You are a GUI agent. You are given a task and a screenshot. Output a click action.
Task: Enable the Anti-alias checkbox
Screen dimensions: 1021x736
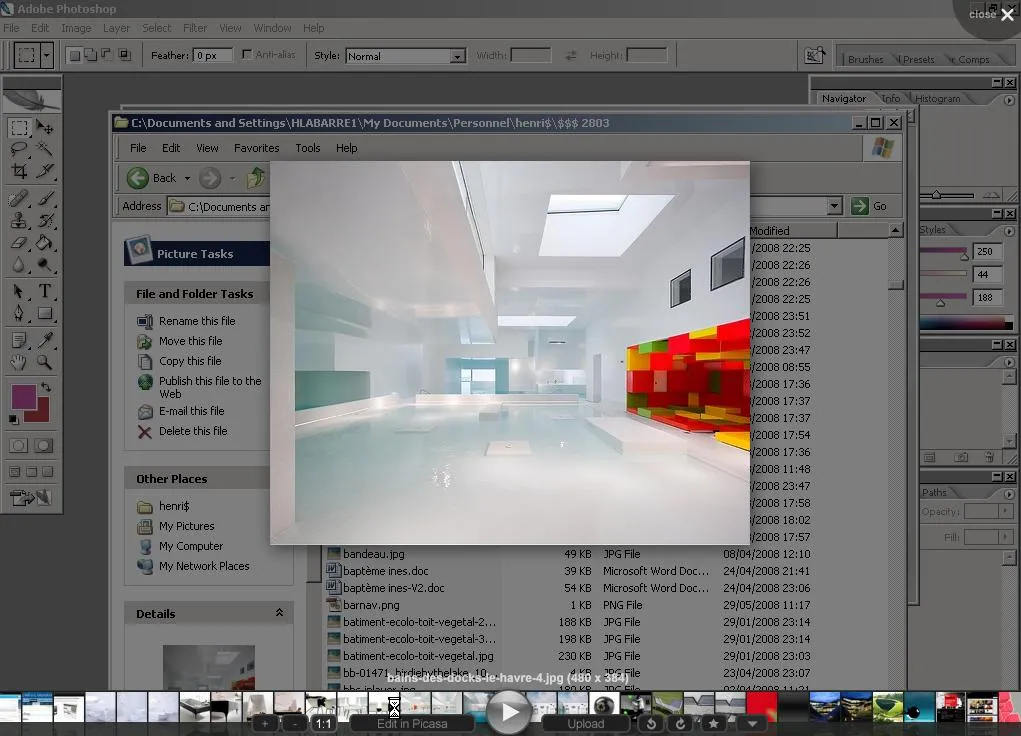247,55
